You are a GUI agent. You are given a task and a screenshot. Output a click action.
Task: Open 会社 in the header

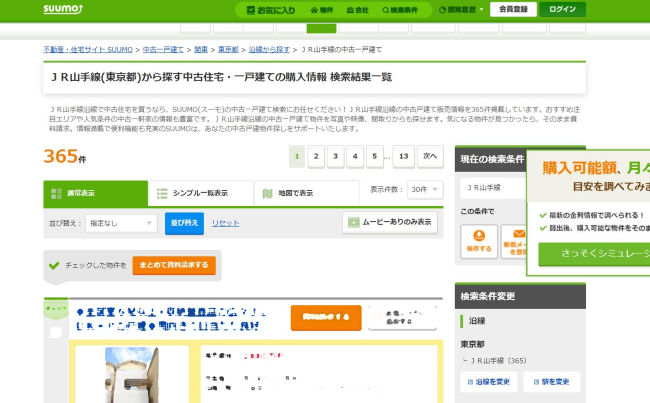coord(358,10)
